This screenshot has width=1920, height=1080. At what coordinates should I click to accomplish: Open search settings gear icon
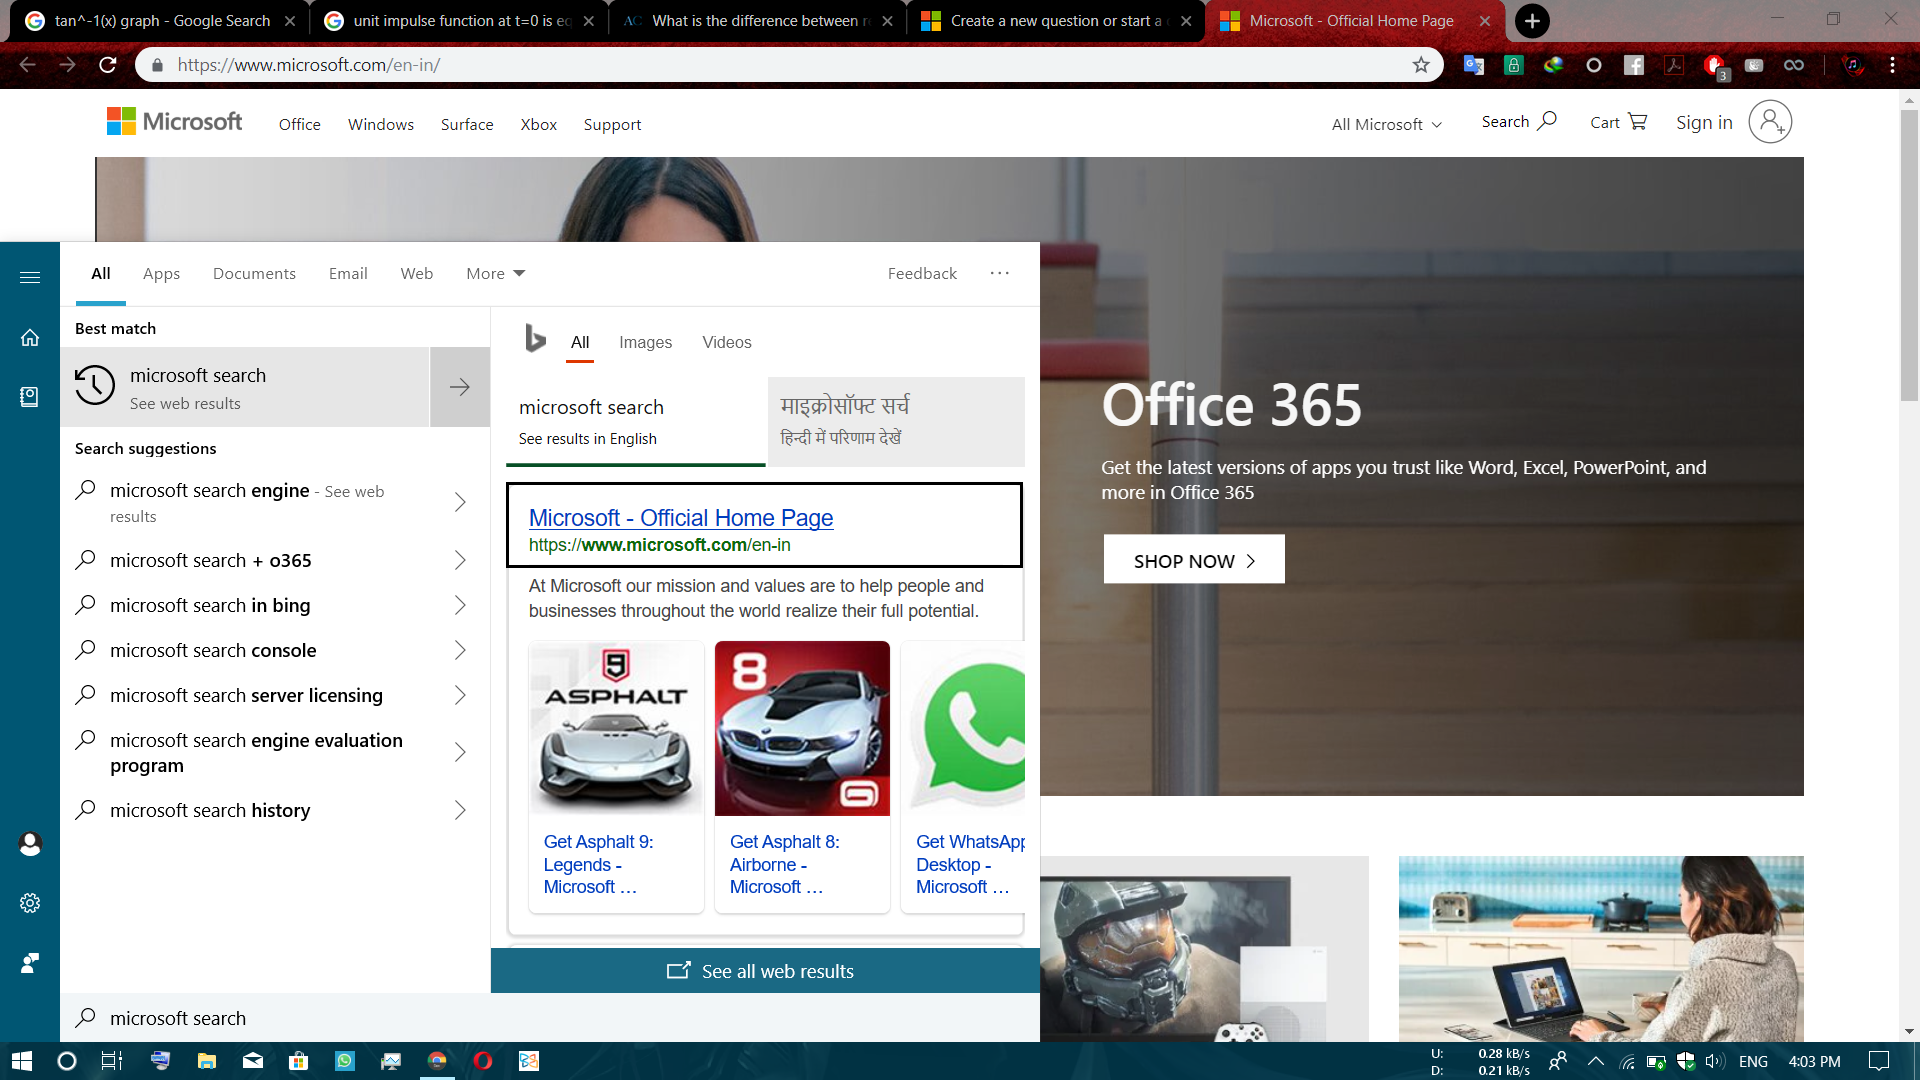(30, 903)
